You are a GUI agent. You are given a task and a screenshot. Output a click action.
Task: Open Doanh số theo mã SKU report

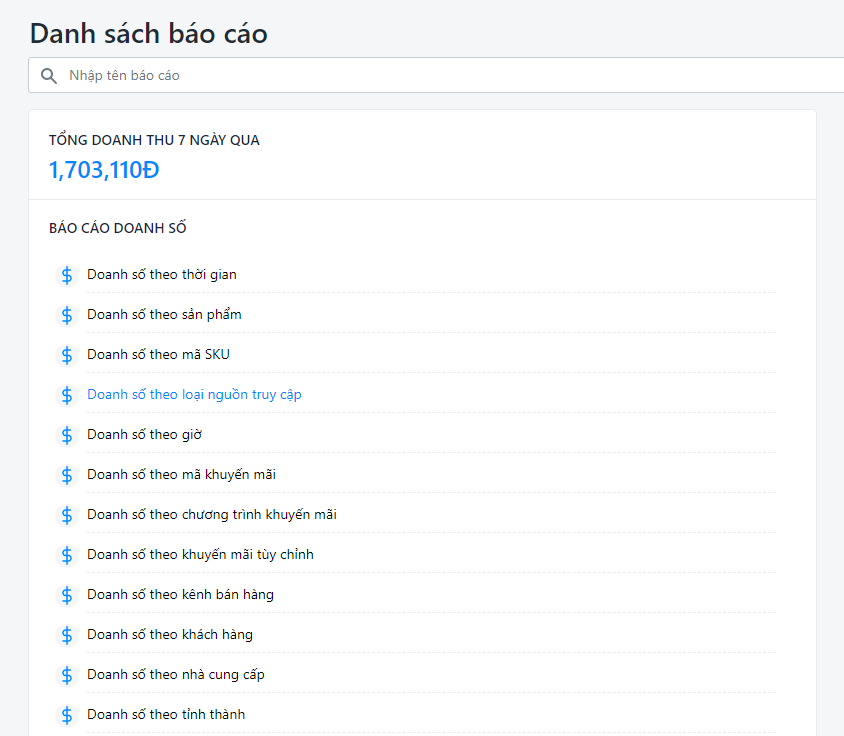[158, 354]
